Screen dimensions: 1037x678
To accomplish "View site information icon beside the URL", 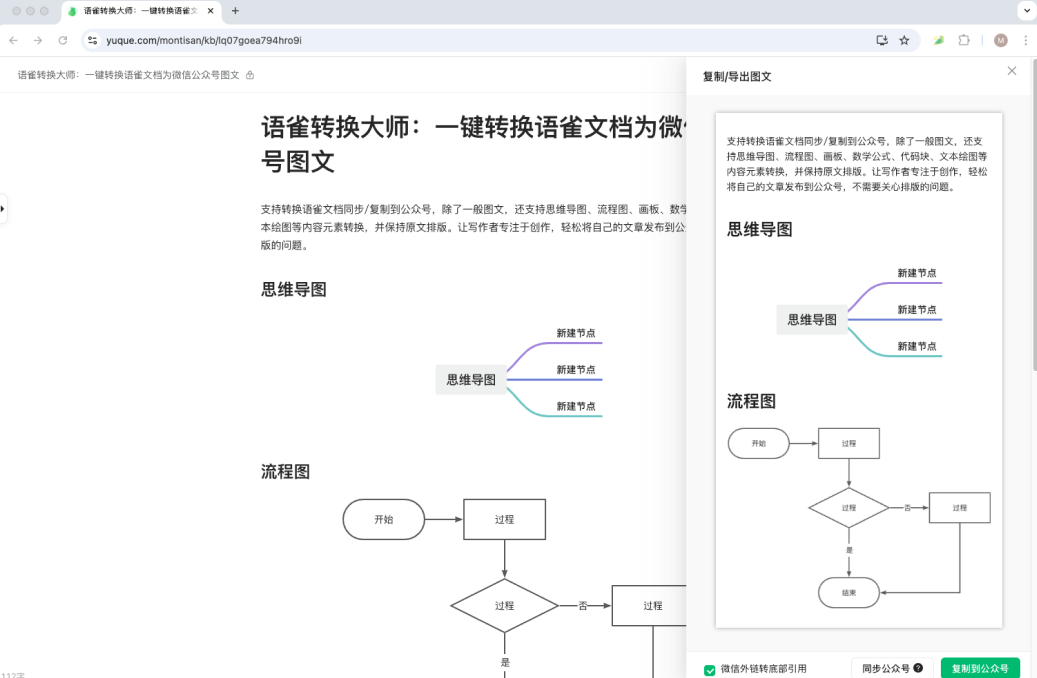I will point(91,40).
